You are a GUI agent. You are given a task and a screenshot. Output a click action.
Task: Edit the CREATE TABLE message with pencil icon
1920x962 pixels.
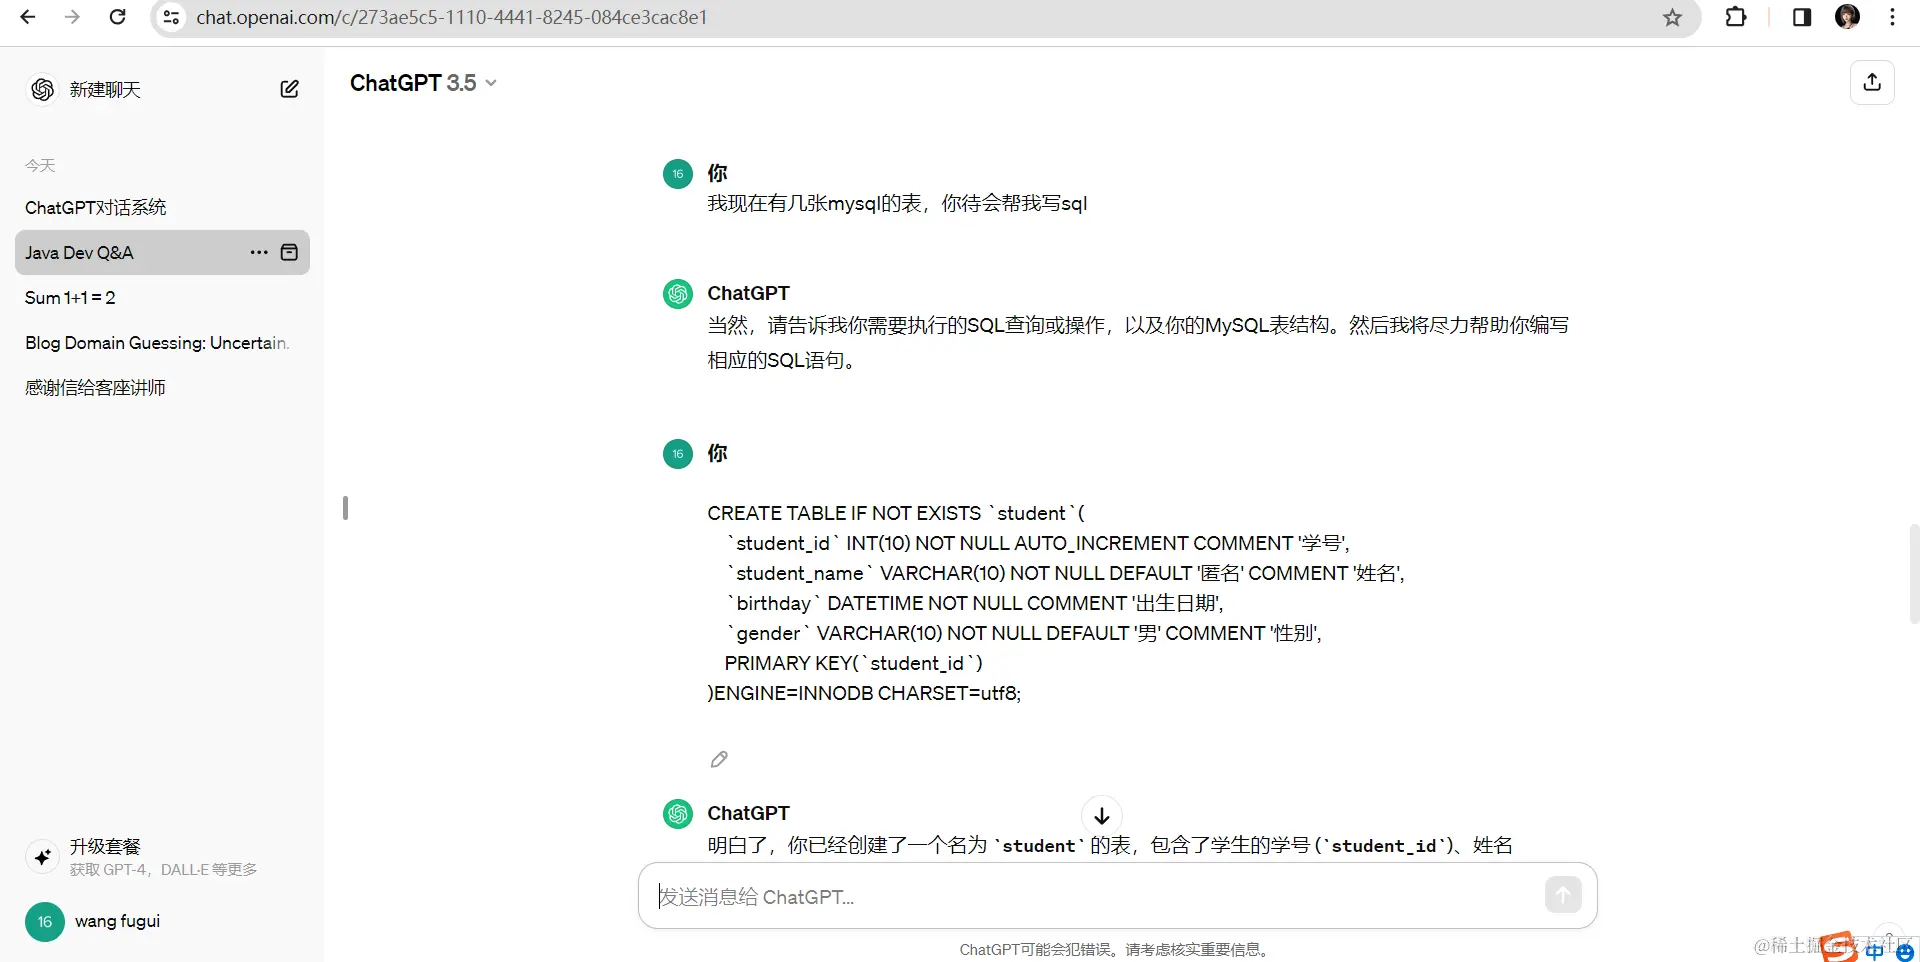click(x=719, y=759)
